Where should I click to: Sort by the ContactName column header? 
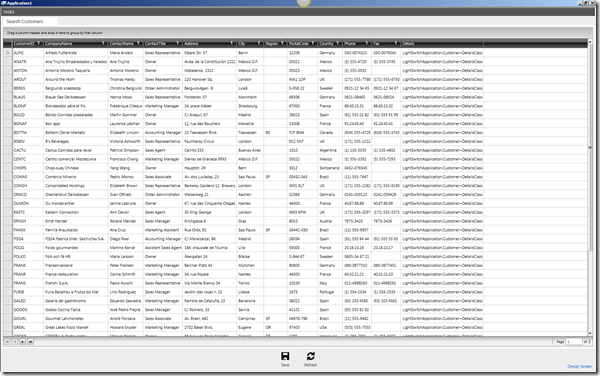click(122, 44)
